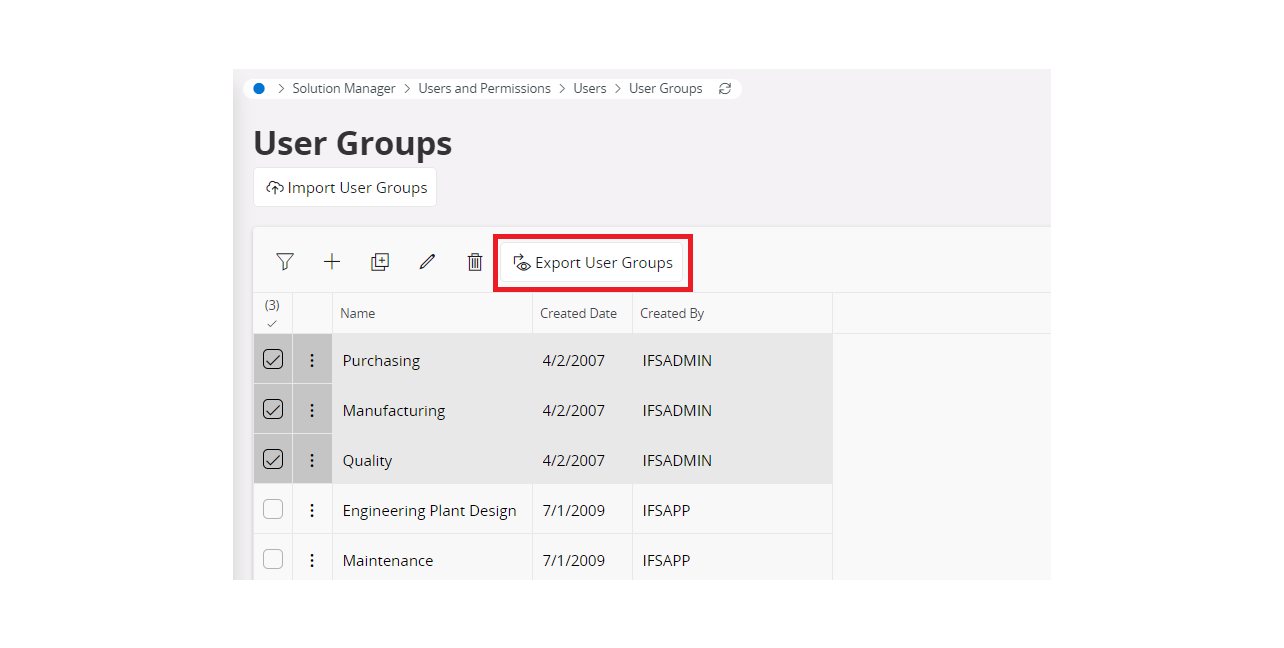Click the breadcrumb refresh icon
The height and width of the screenshot is (648, 1284).
click(x=725, y=89)
